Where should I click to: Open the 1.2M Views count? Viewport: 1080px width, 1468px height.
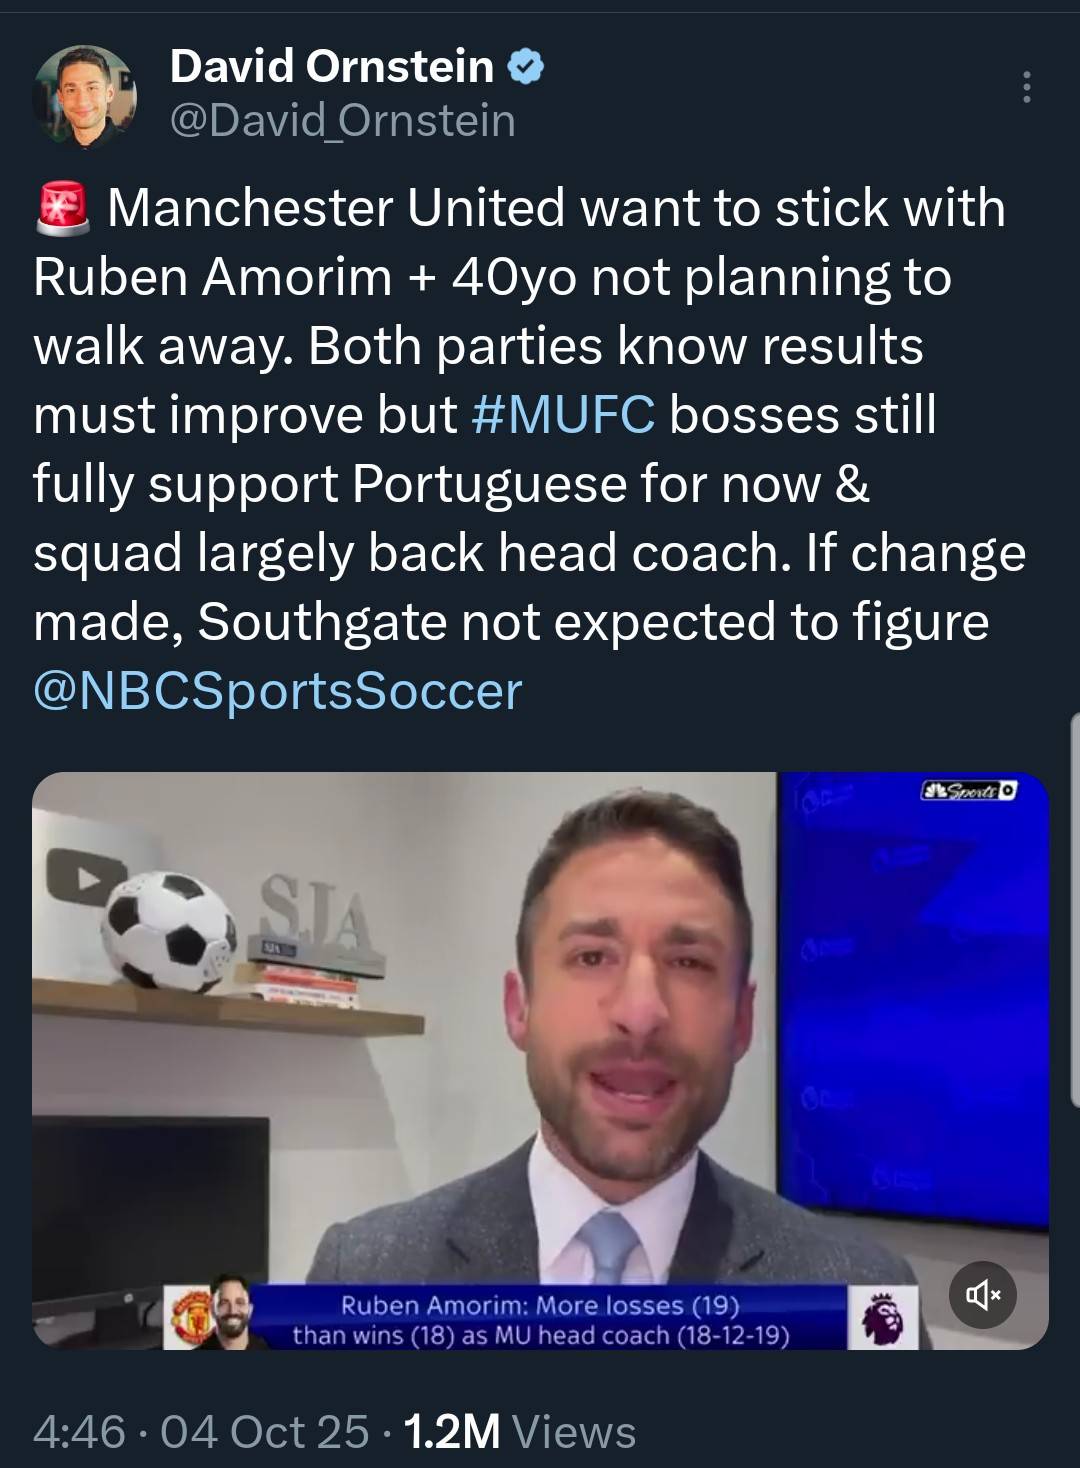(x=520, y=1432)
